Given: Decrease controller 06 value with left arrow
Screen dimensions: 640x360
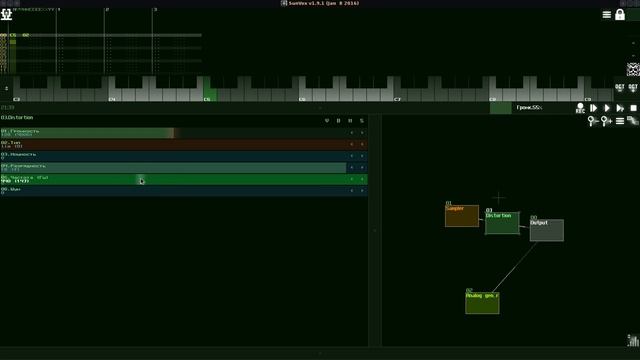Looking at the screenshot, I should coord(352,191).
